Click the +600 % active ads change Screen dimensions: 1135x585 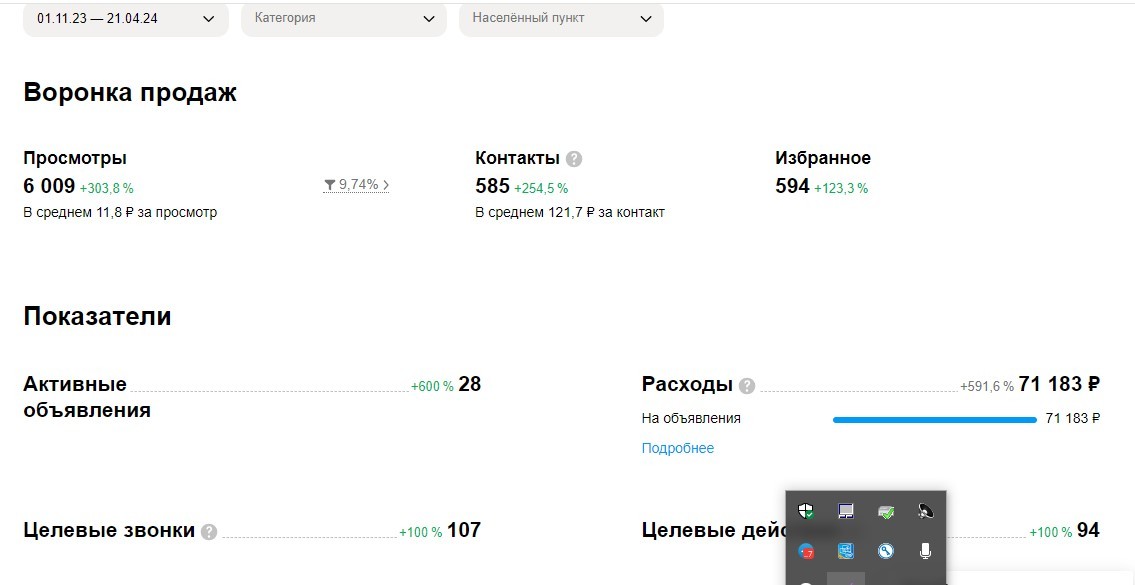(x=432, y=387)
